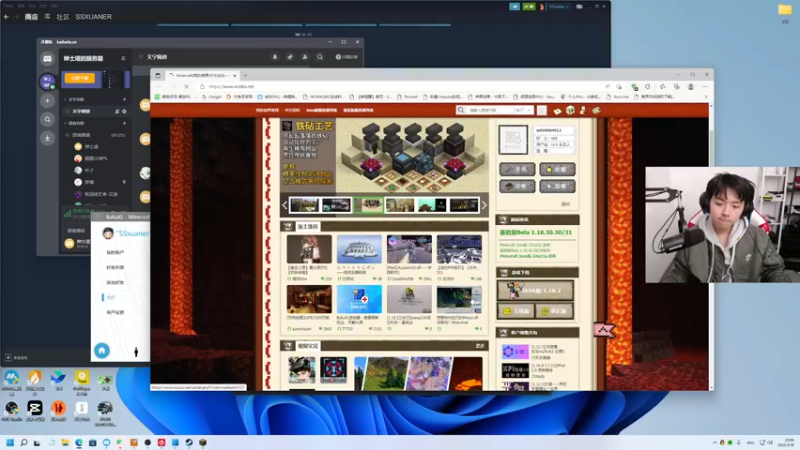Open search in Kaiheila channel header

tap(320, 57)
